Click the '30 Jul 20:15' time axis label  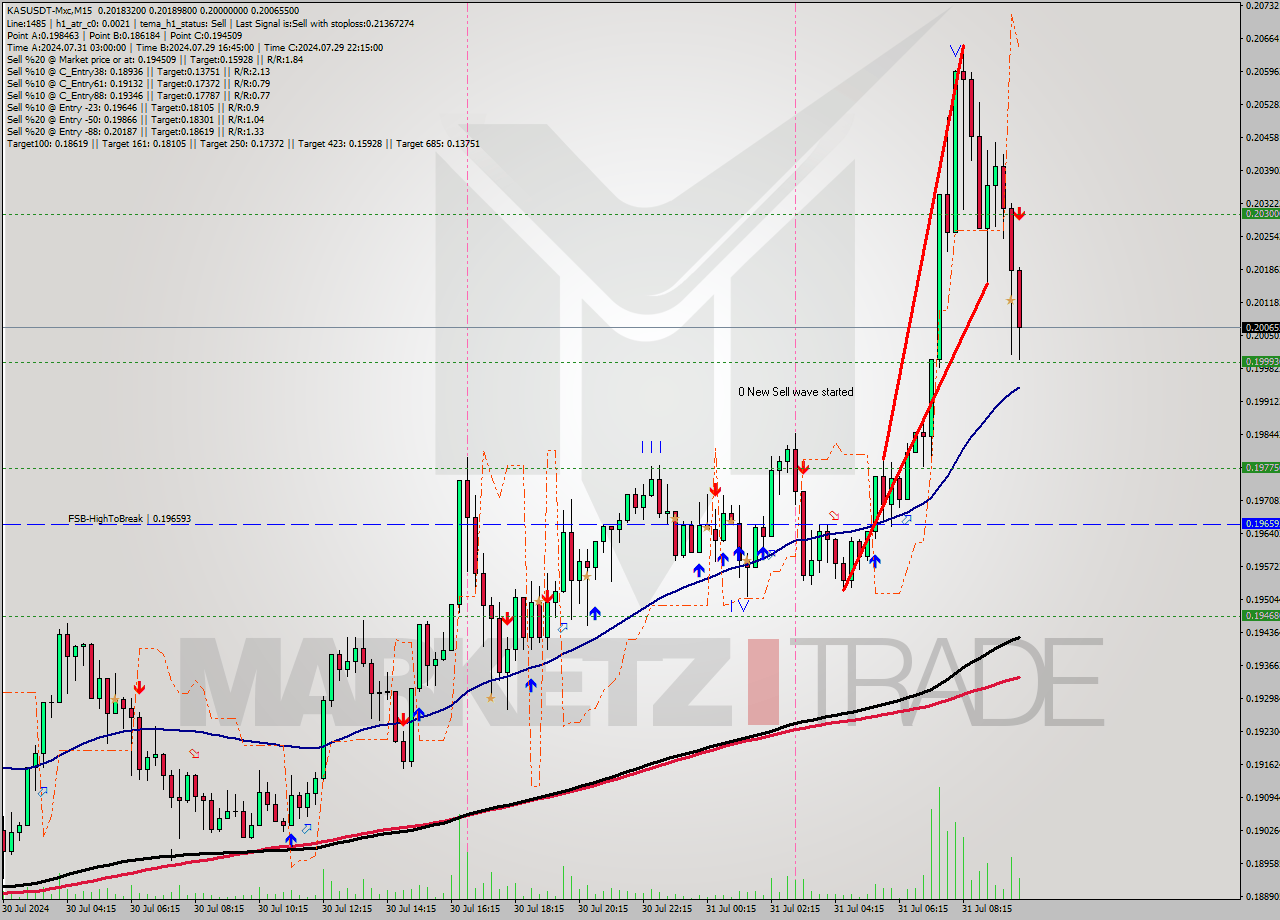[603, 910]
